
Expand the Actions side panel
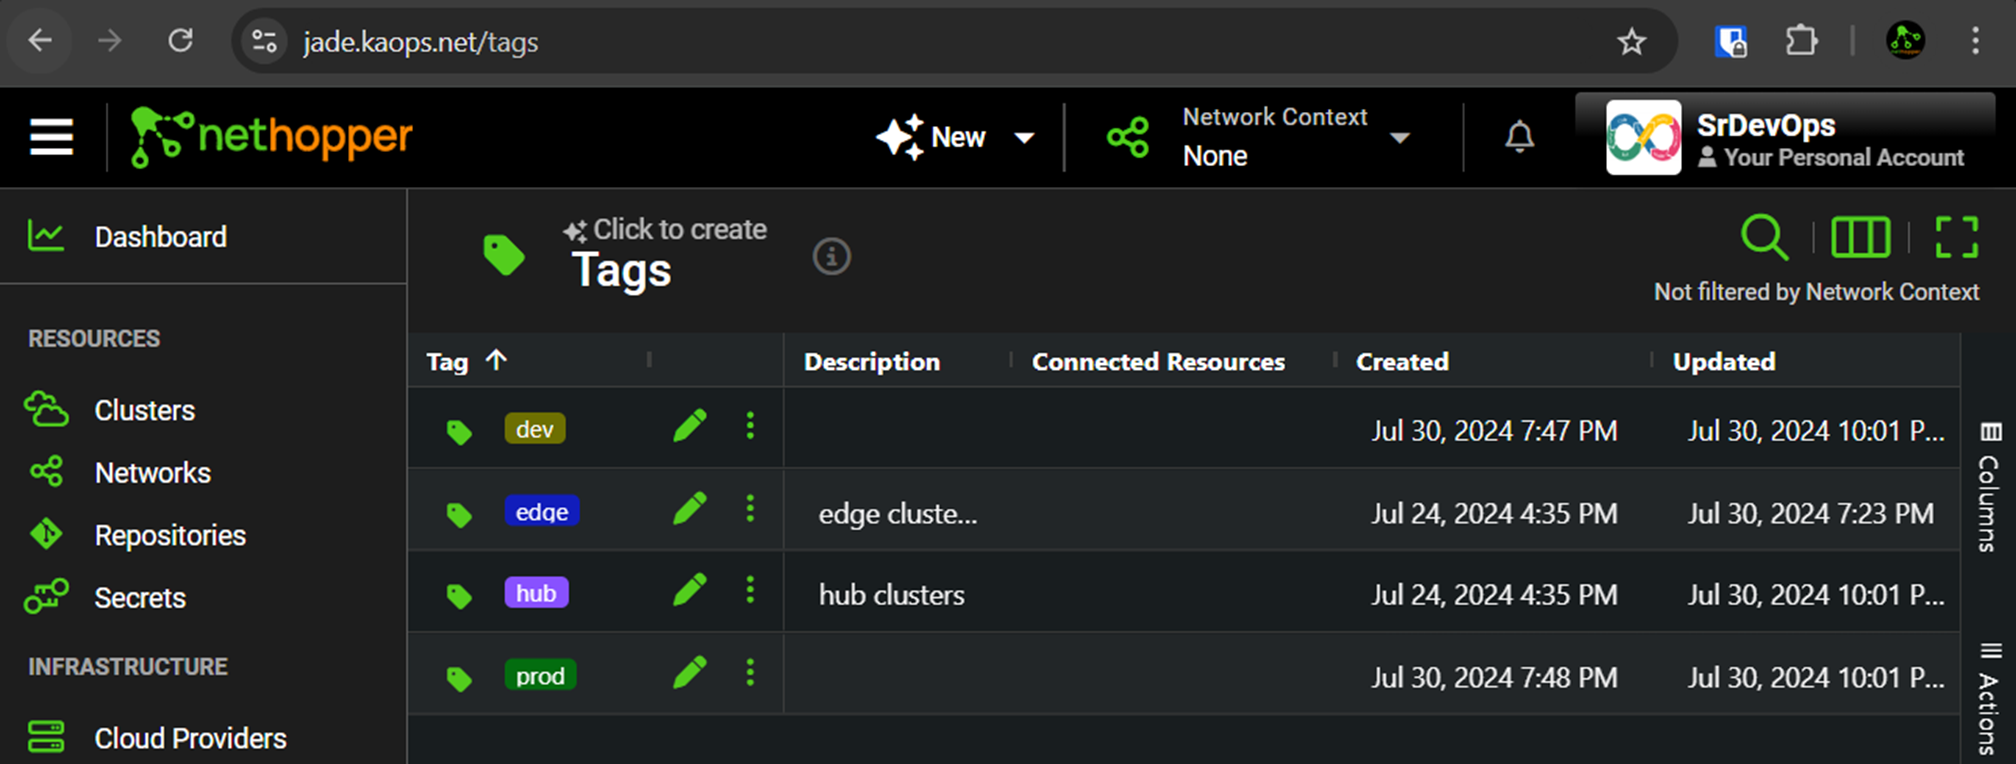(x=1989, y=698)
